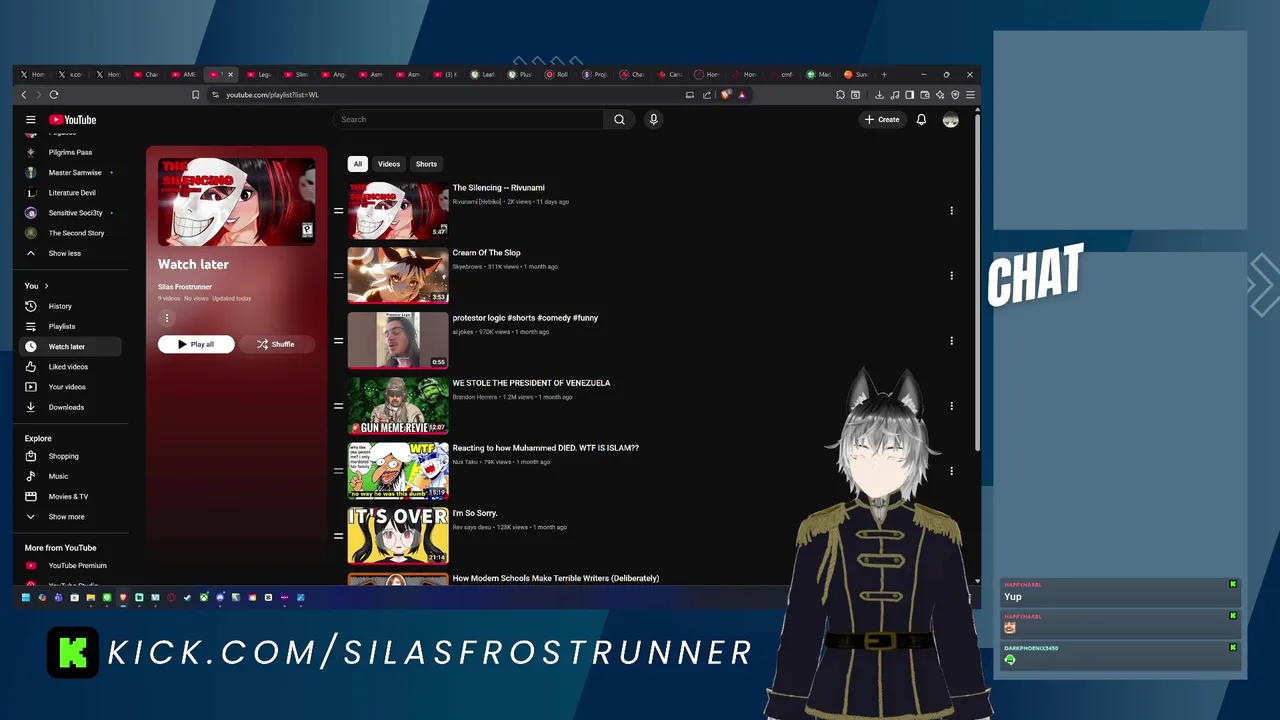This screenshot has width=1280, height=720.
Task: Click the How Modern Schools Make Terrible Writers title
Action: pyautogui.click(x=556, y=578)
